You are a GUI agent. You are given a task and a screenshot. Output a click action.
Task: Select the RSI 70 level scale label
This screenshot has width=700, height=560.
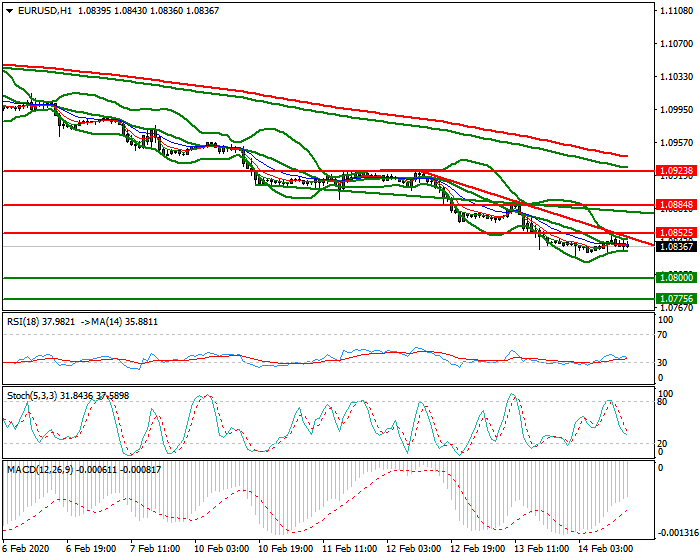(x=663, y=335)
